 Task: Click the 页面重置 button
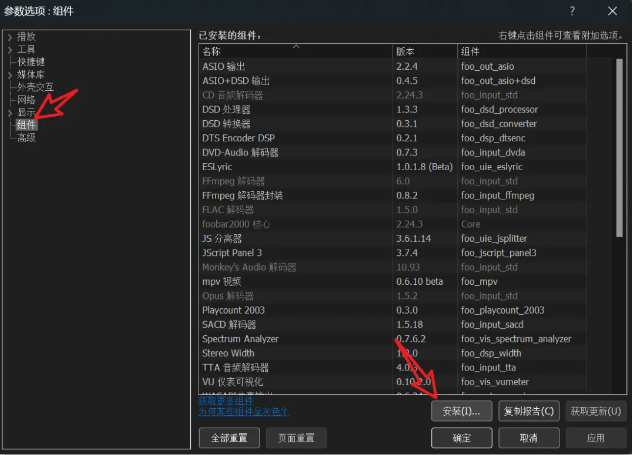[296, 438]
